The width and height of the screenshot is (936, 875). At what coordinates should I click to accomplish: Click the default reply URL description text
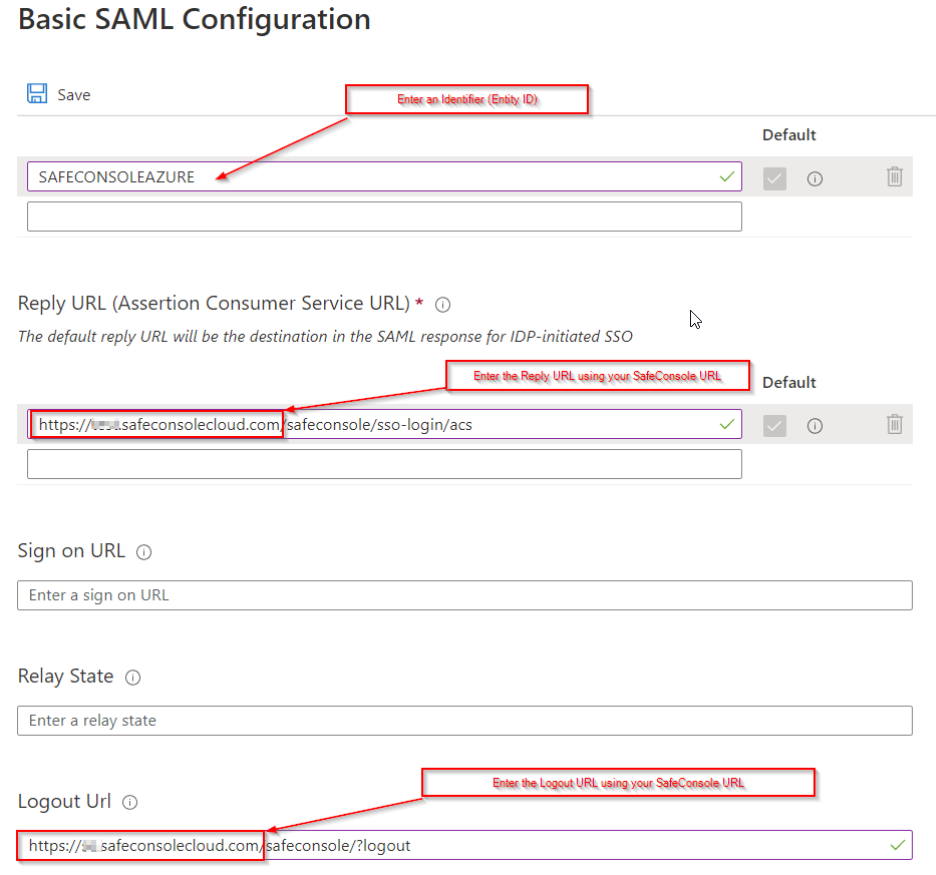(325, 337)
